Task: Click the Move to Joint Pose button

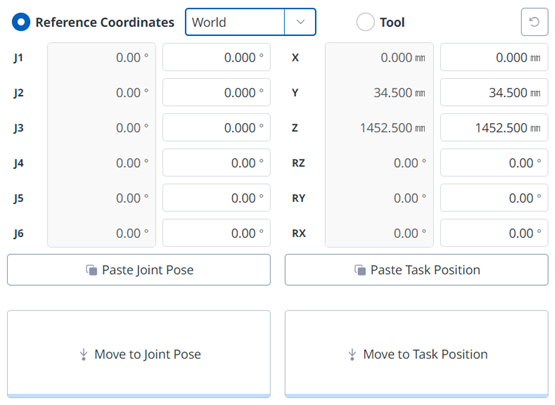Action: pyautogui.click(x=139, y=354)
